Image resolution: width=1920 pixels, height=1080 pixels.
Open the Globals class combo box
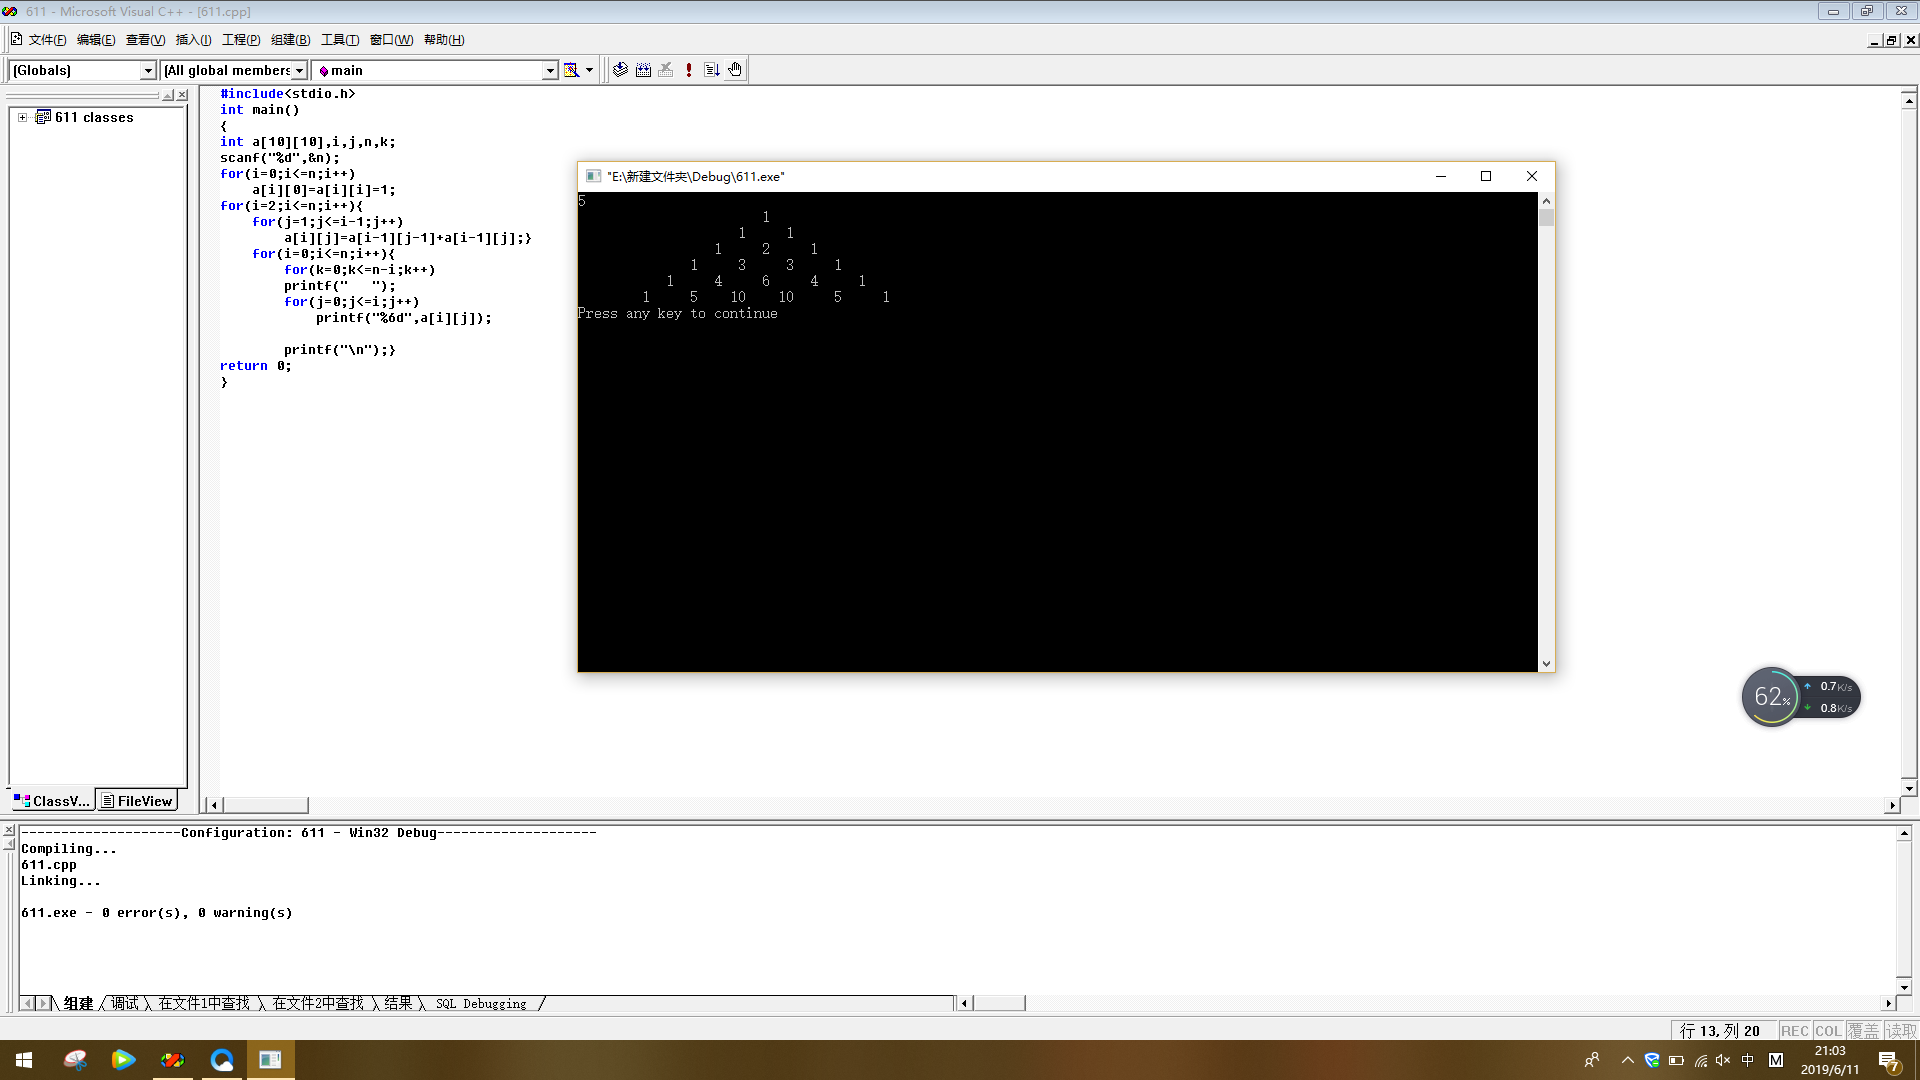(148, 70)
